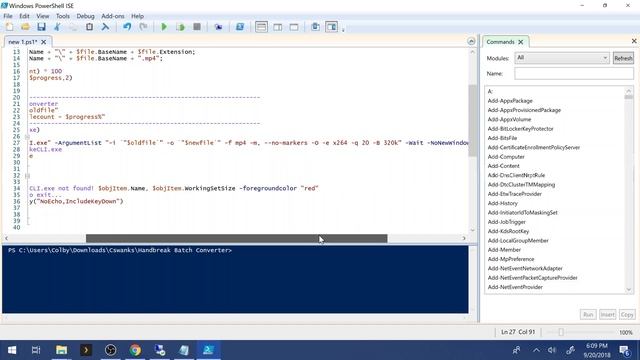
Task: Select Add-AppxPackage in the command list
Action: [510, 101]
